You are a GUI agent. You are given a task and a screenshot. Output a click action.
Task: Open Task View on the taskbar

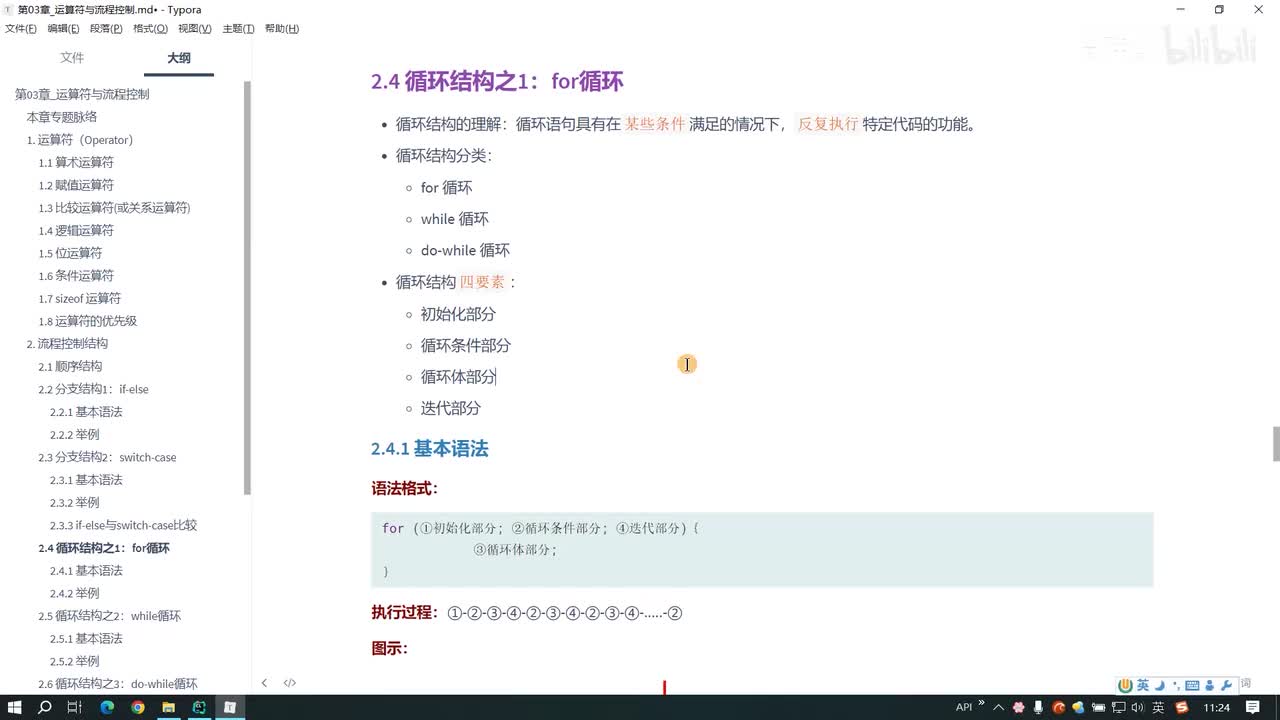pos(75,707)
